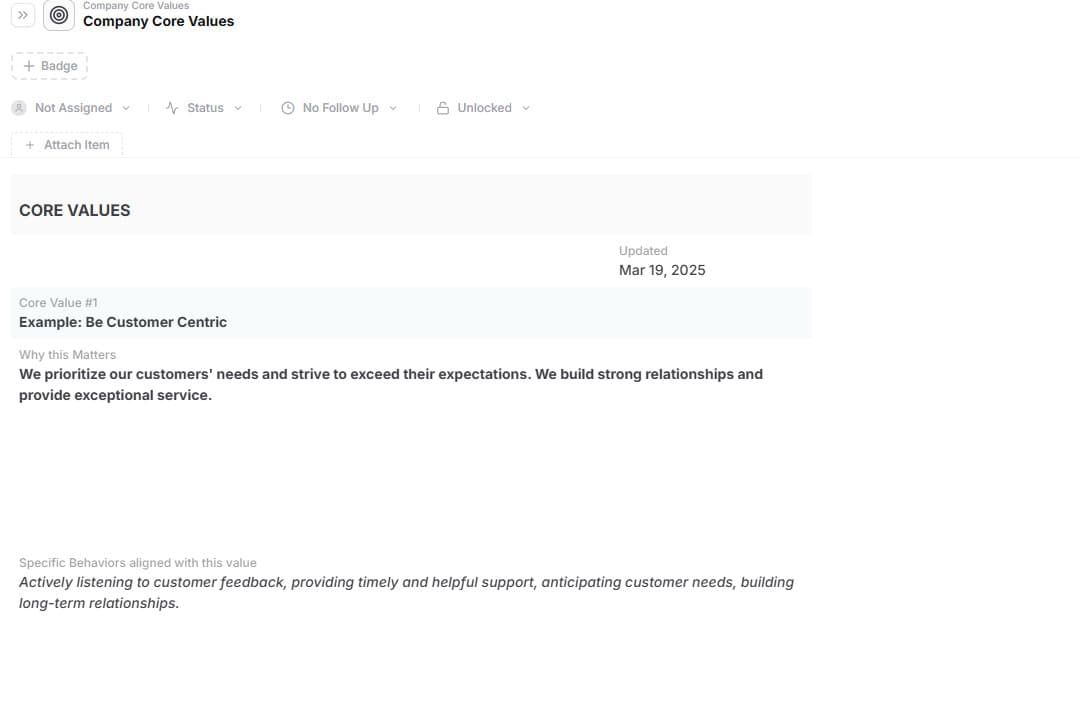Click the Updated date Mar 19, 2025
1080x720 pixels.
tap(662, 271)
